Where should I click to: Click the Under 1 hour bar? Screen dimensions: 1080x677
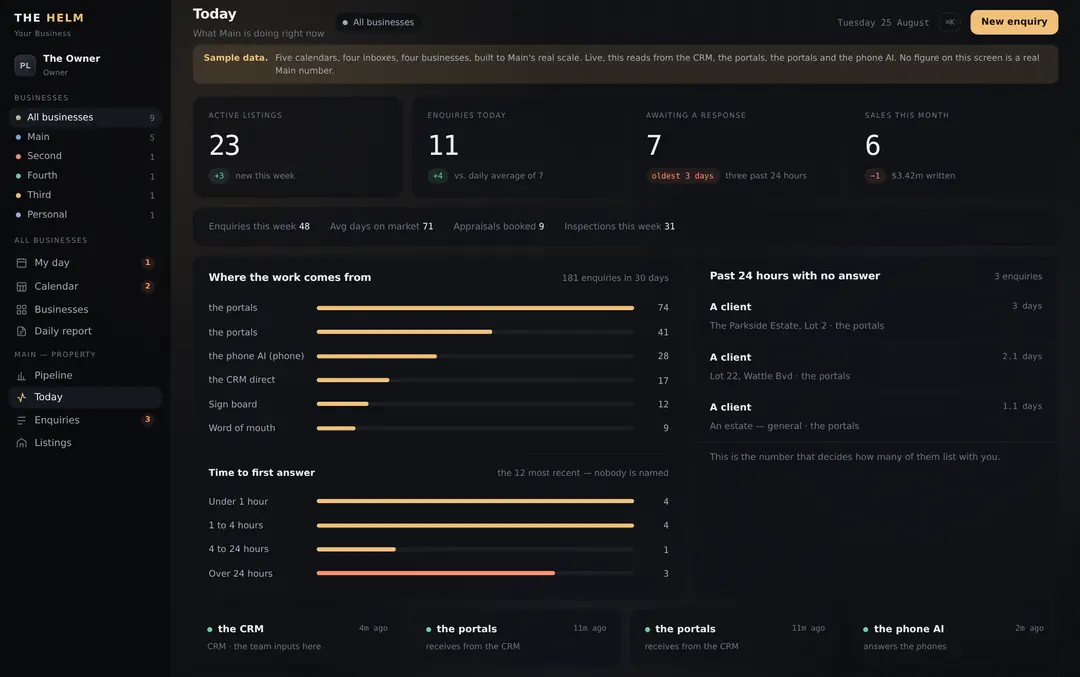(475, 501)
